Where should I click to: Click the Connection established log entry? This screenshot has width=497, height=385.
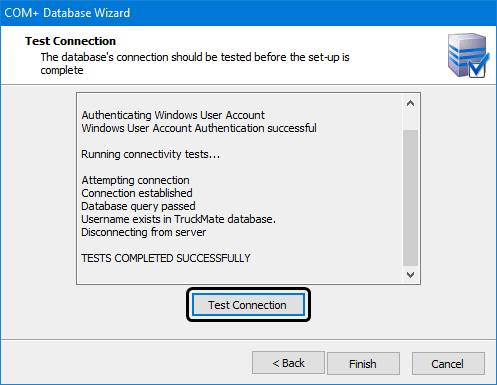137,193
